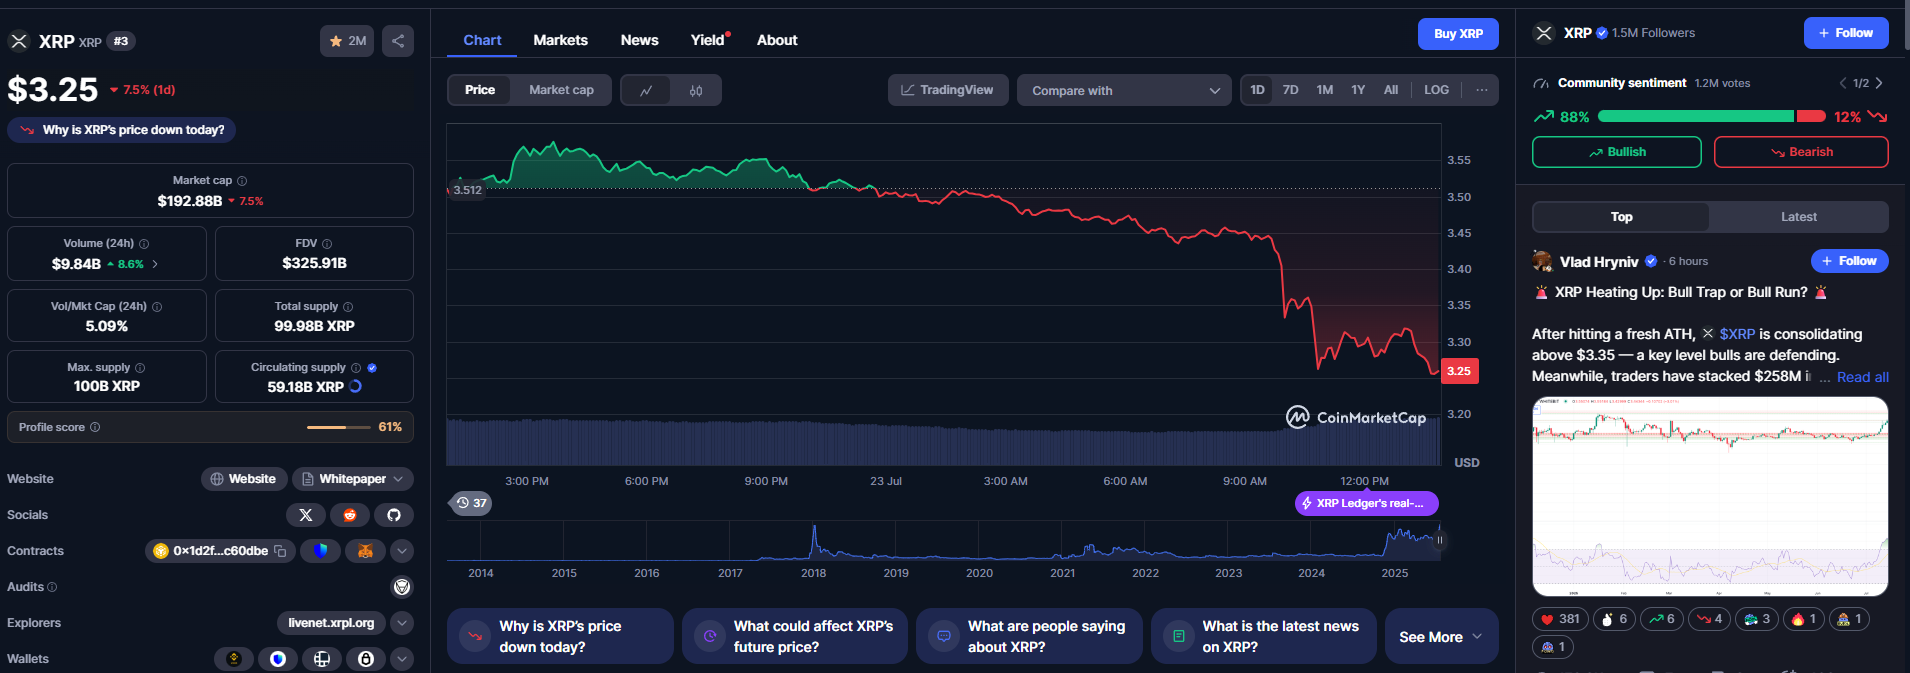Open the Markets tab
The image size is (1910, 673).
[x=560, y=40]
